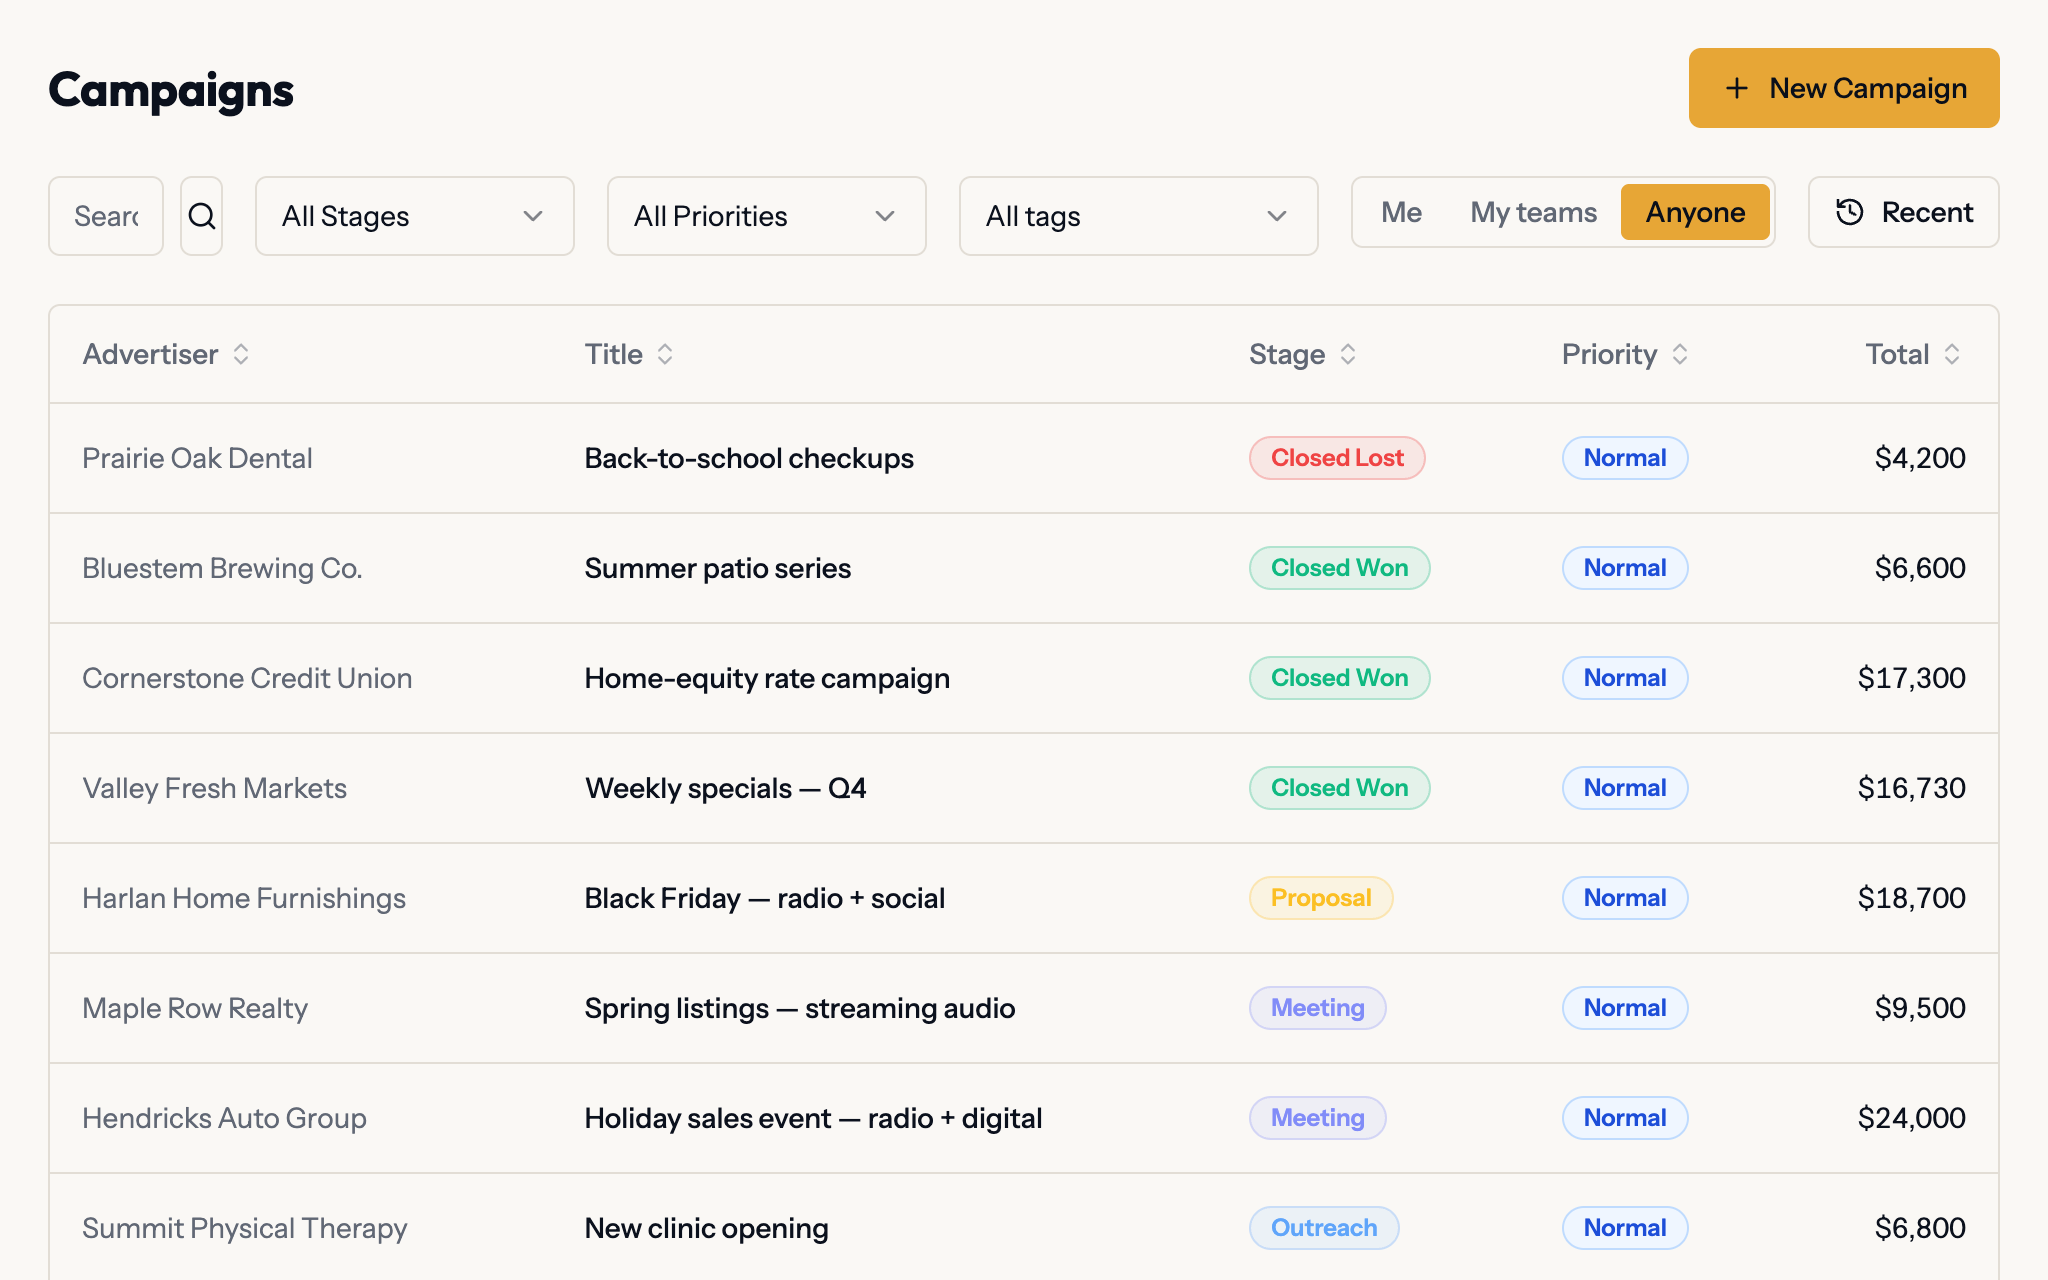Image resolution: width=2048 pixels, height=1280 pixels.
Task: Open Black Friday — radio + social campaign
Action: click(x=764, y=898)
